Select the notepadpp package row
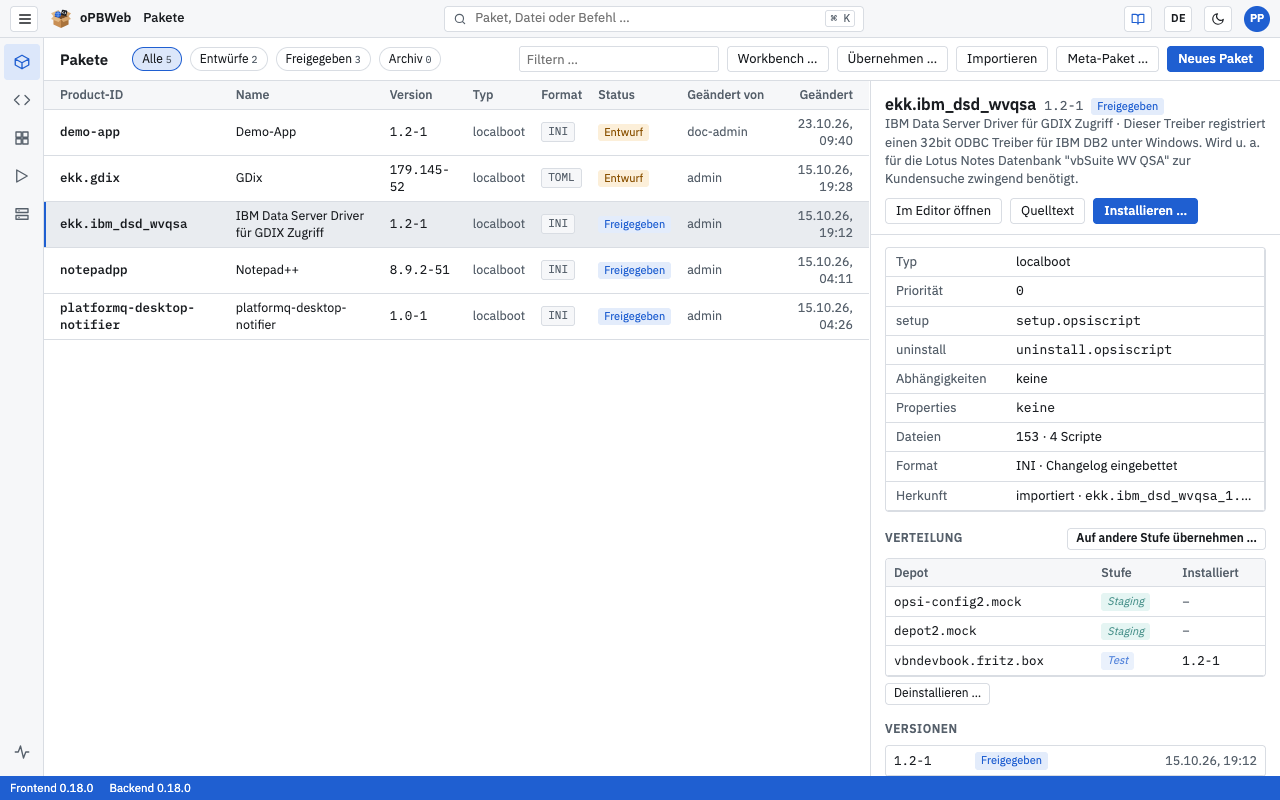 click(457, 270)
